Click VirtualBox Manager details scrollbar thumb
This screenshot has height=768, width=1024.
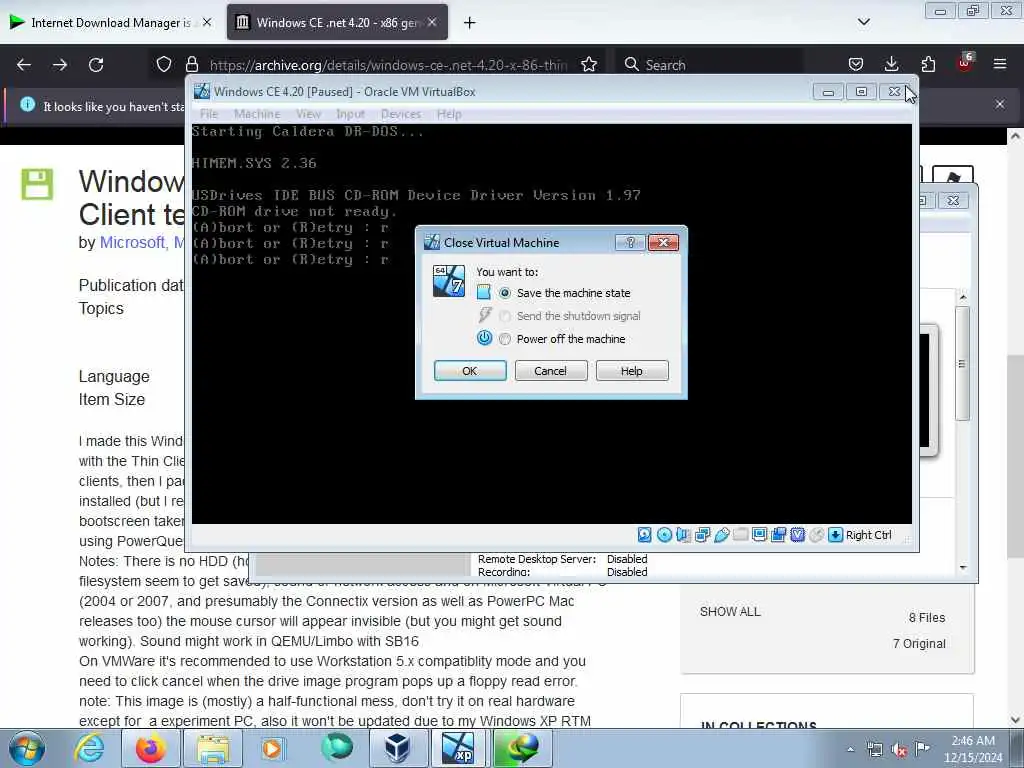pyautogui.click(x=962, y=364)
